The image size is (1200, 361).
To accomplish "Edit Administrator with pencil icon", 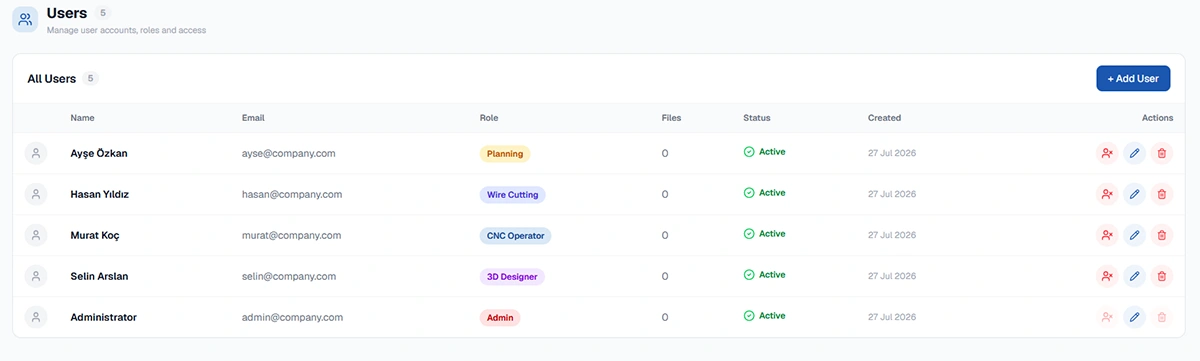I will tap(1134, 317).
